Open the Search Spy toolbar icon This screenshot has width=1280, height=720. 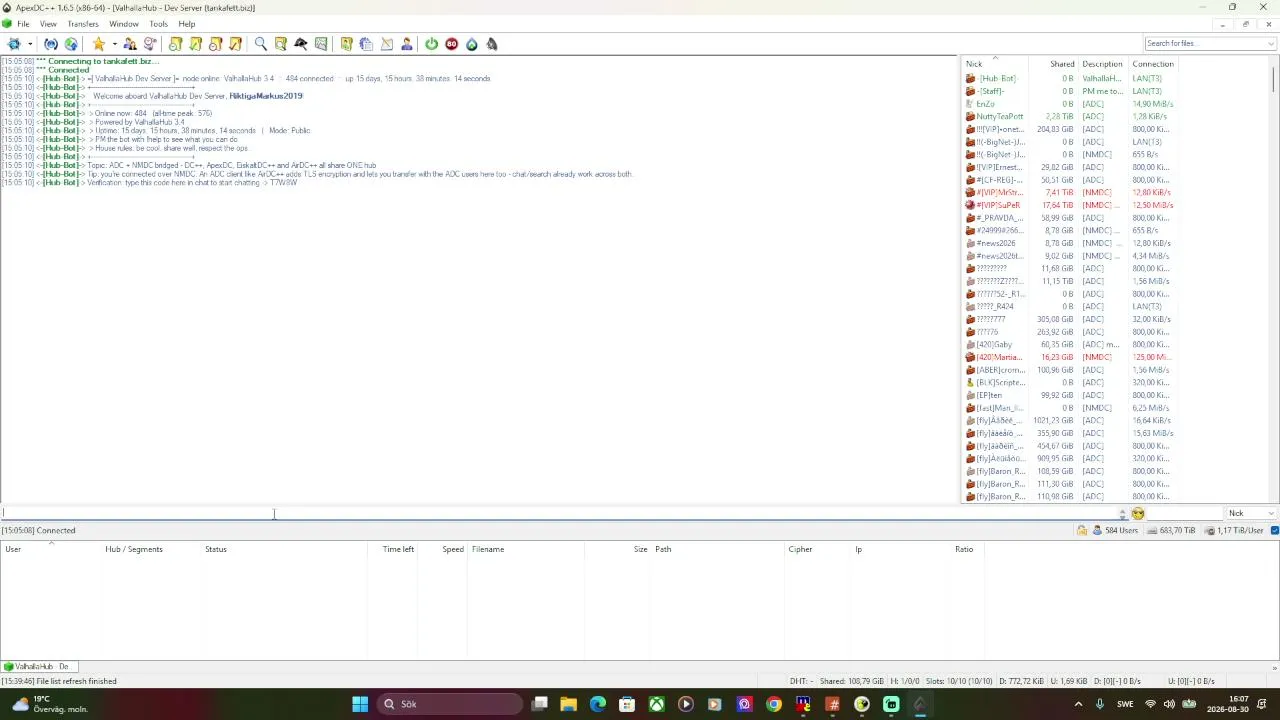tap(301, 44)
